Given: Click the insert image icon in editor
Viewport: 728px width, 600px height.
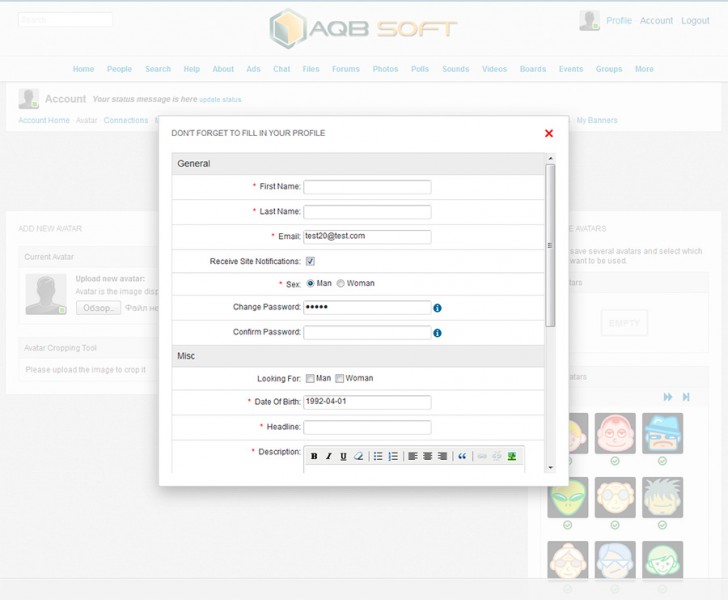Looking at the screenshot, I should (x=512, y=457).
